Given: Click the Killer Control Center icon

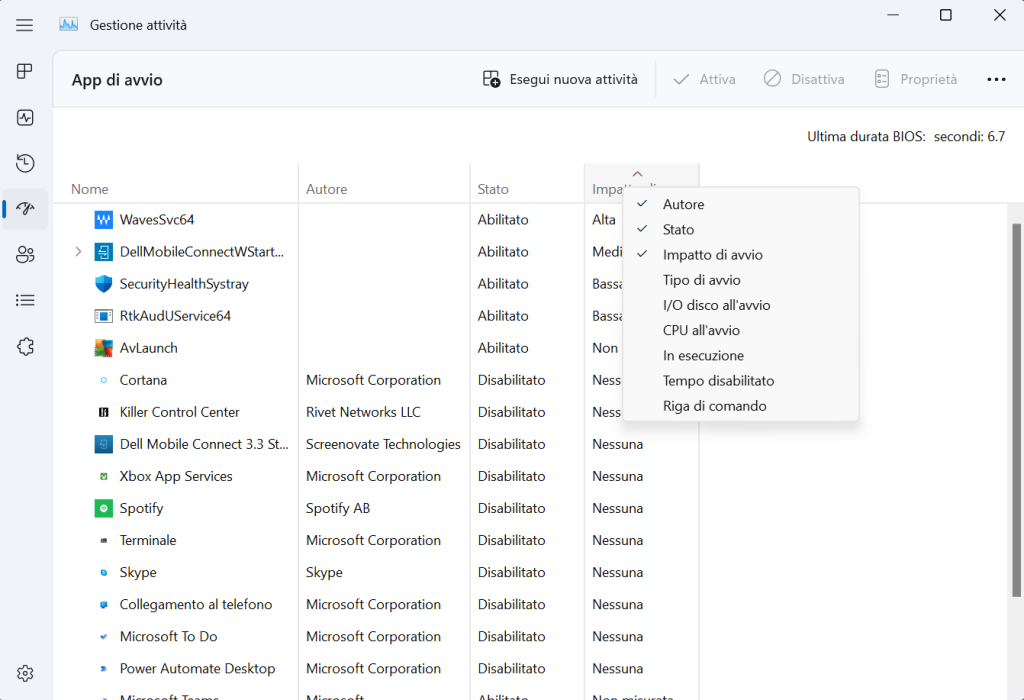Looking at the screenshot, I should click(x=103, y=412).
